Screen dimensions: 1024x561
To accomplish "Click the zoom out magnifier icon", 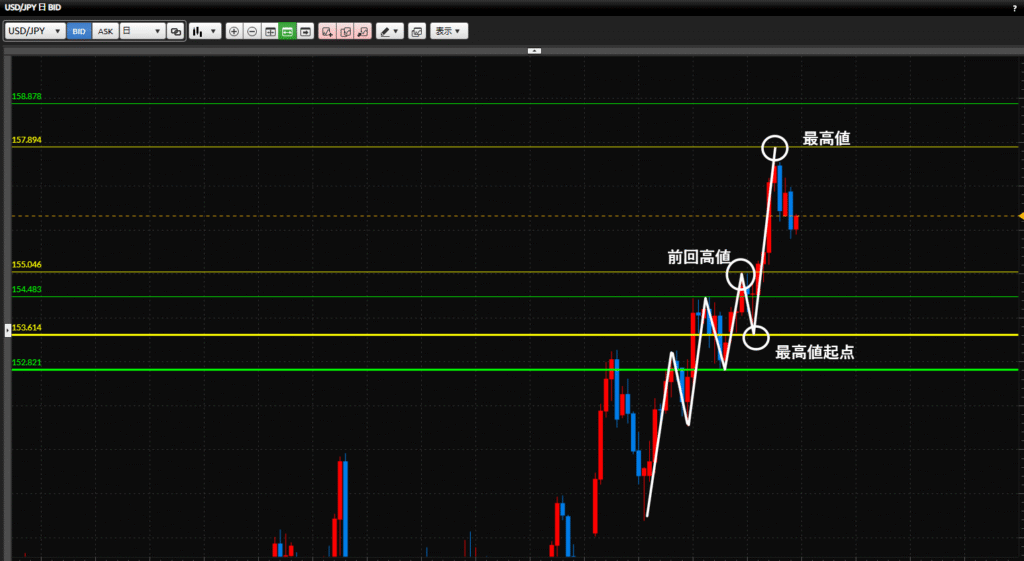I will coord(252,31).
